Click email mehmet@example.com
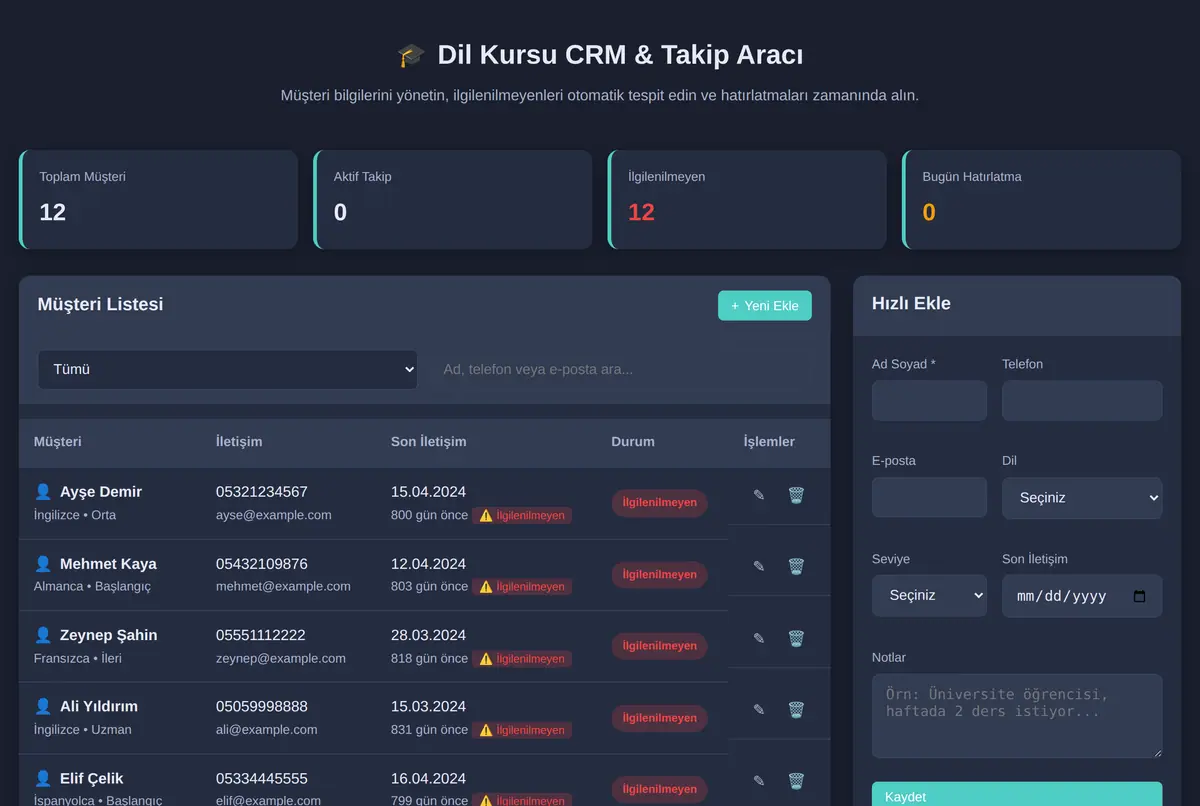The height and width of the screenshot is (806, 1200). tap(283, 587)
